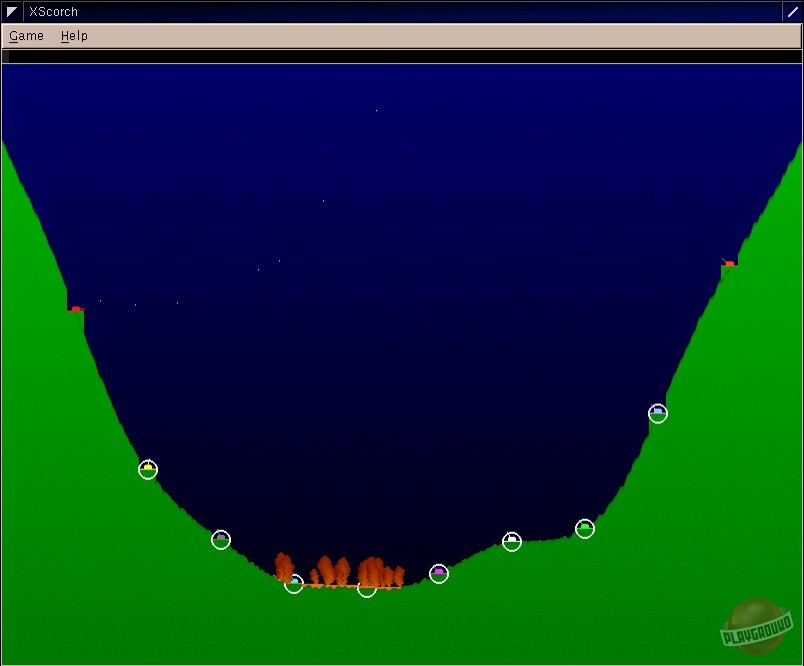Target the green shielded tank
The image size is (804, 666).
click(585, 528)
